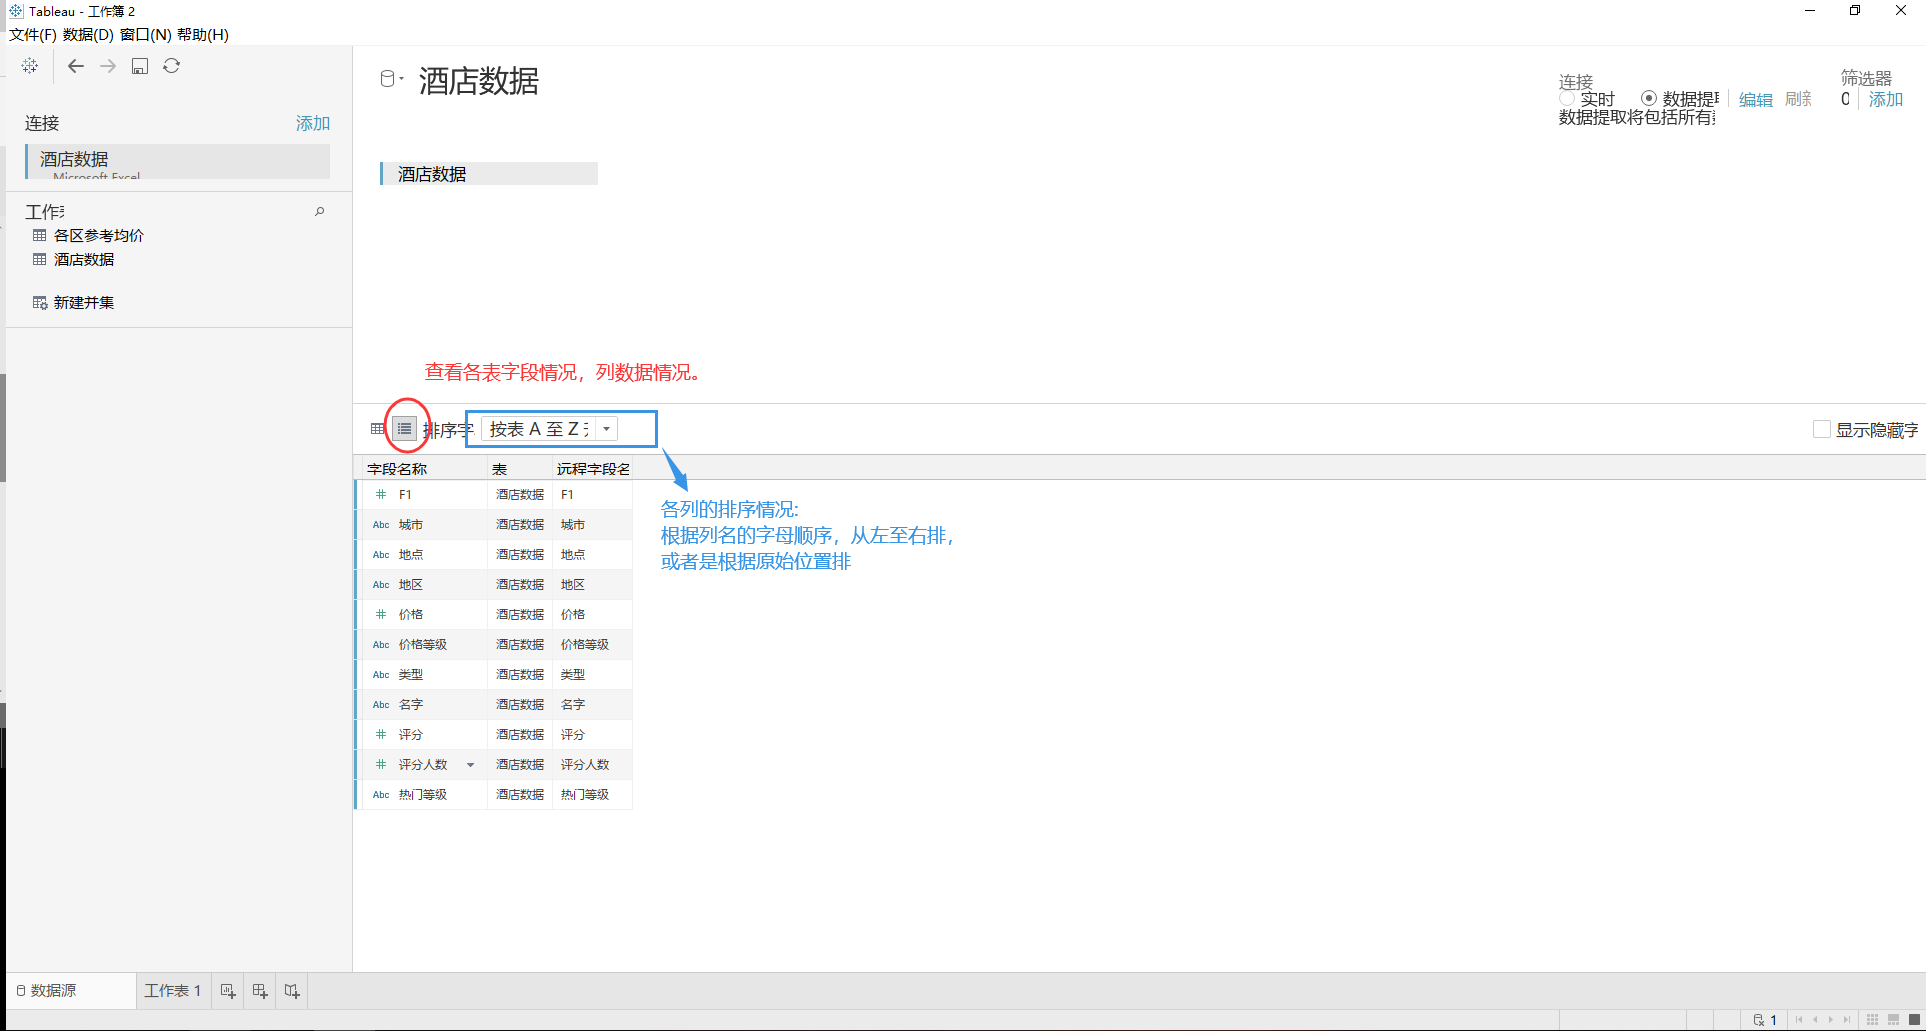The width and height of the screenshot is (1926, 1031).
Task: Open the dropdown arrow on the 评分人数 field
Action: pos(471,765)
